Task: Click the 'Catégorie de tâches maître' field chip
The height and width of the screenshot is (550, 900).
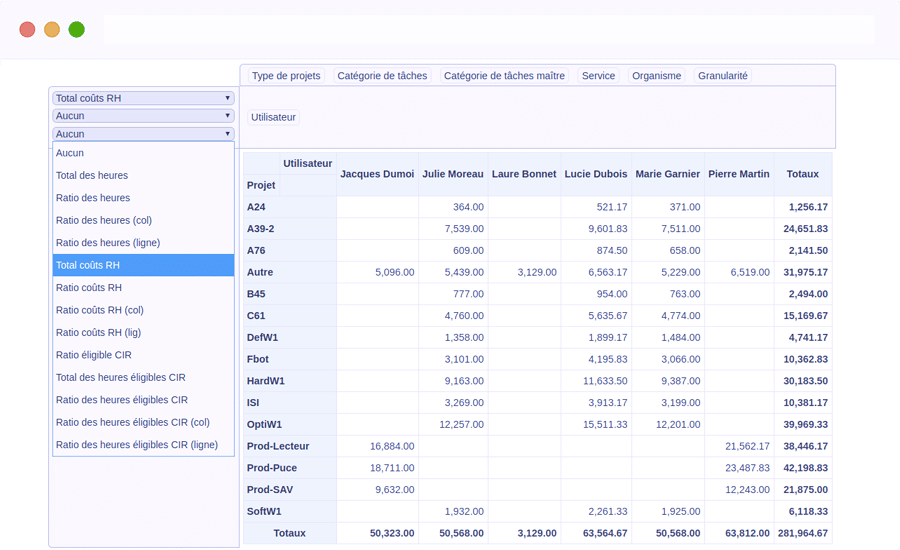Action: [504, 76]
